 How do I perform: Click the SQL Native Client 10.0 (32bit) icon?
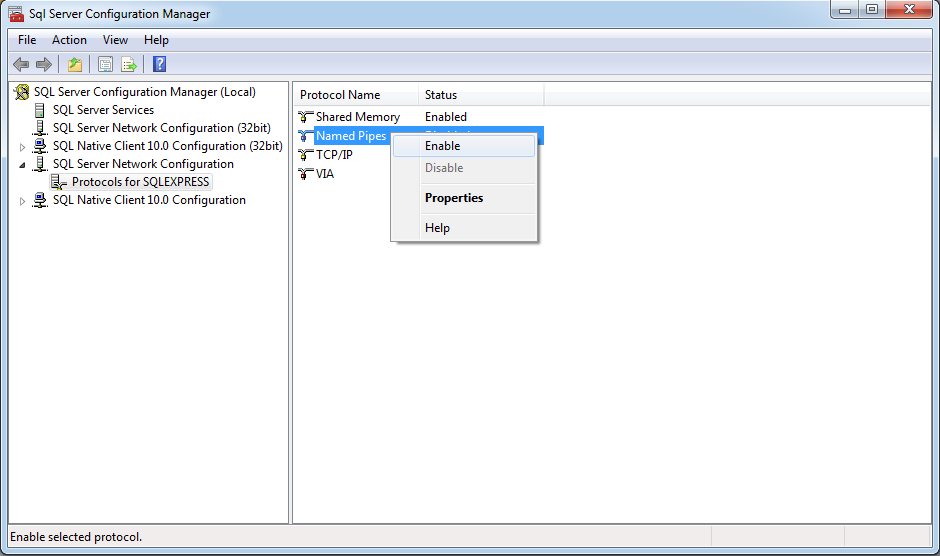(x=40, y=146)
